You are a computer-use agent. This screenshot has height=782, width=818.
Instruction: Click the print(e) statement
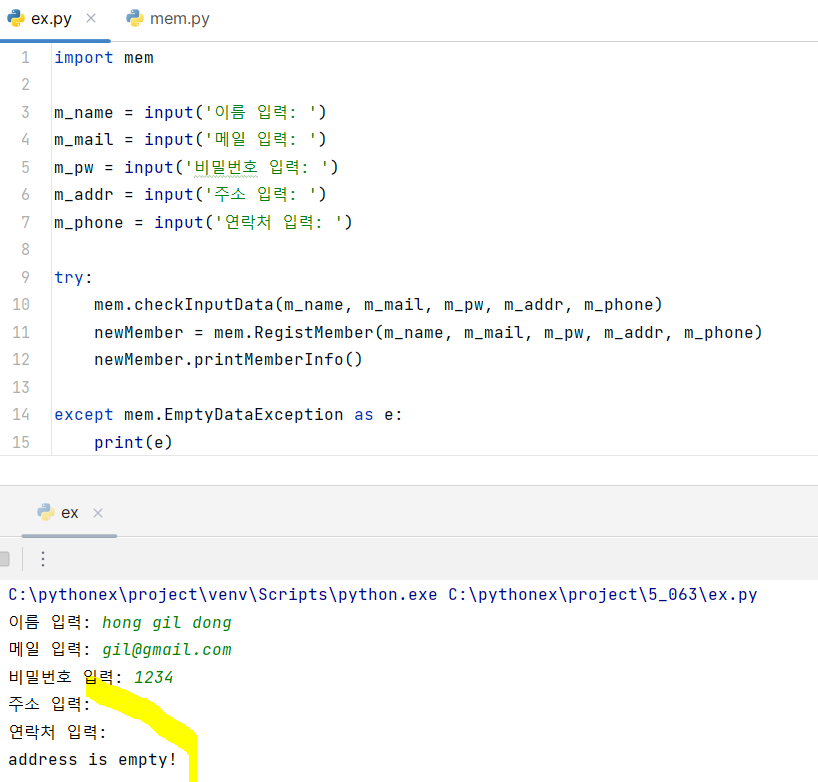[x=133, y=442]
